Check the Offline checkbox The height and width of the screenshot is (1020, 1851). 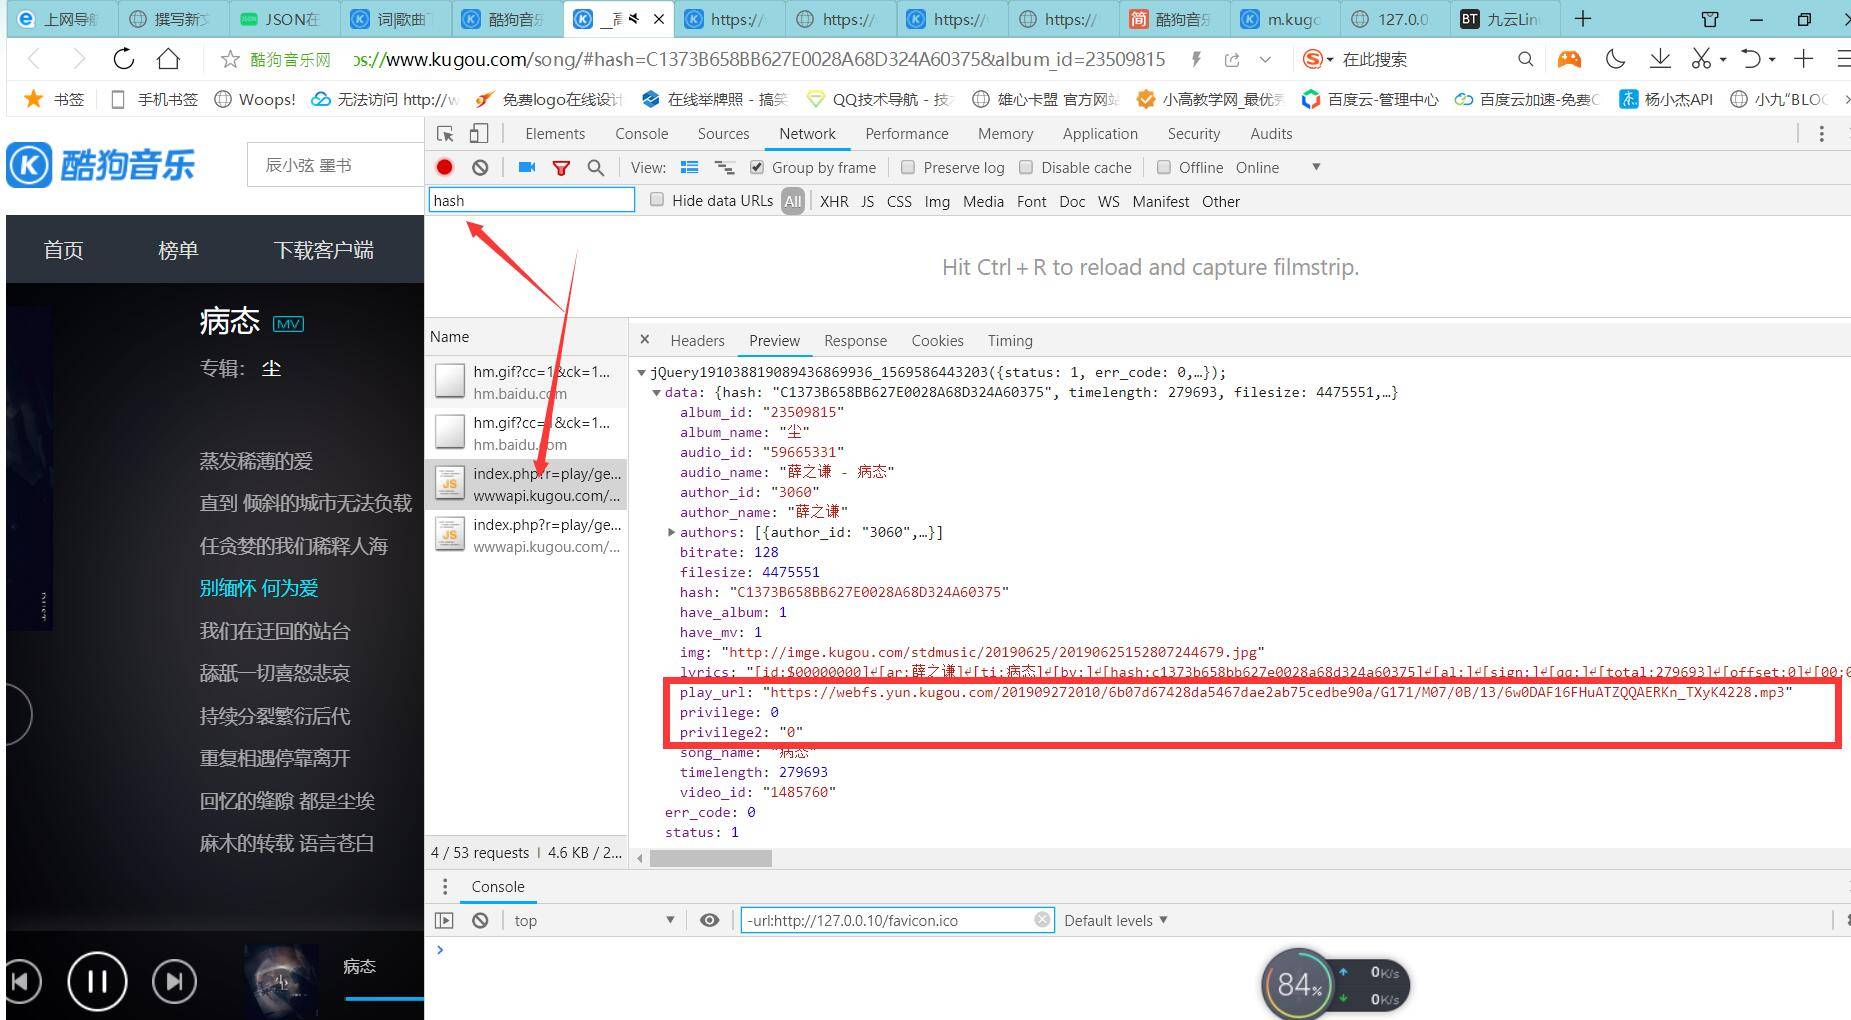(1164, 167)
